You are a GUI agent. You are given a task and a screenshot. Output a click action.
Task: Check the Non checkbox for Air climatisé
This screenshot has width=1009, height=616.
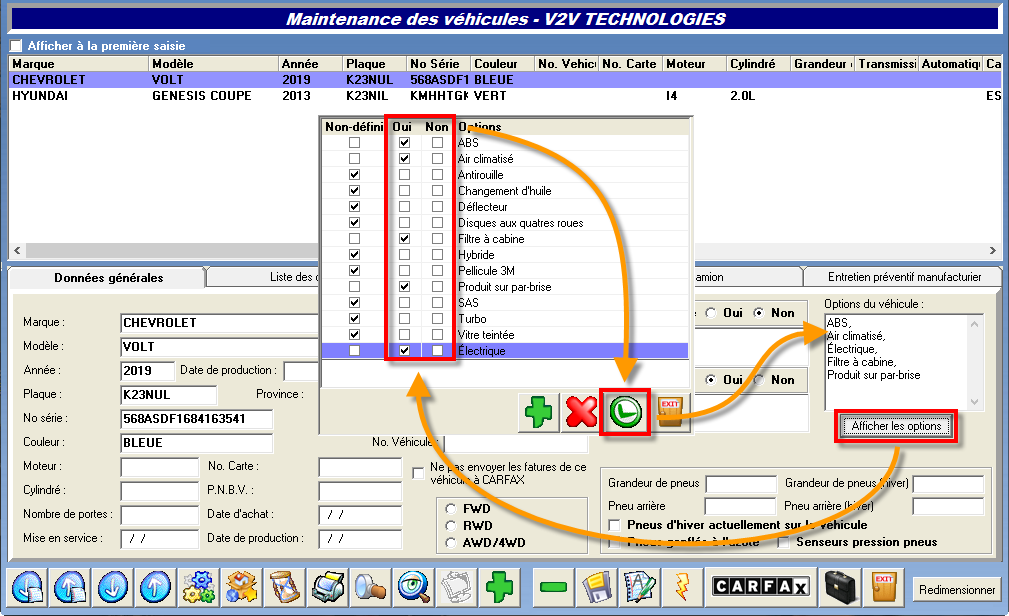pos(438,158)
